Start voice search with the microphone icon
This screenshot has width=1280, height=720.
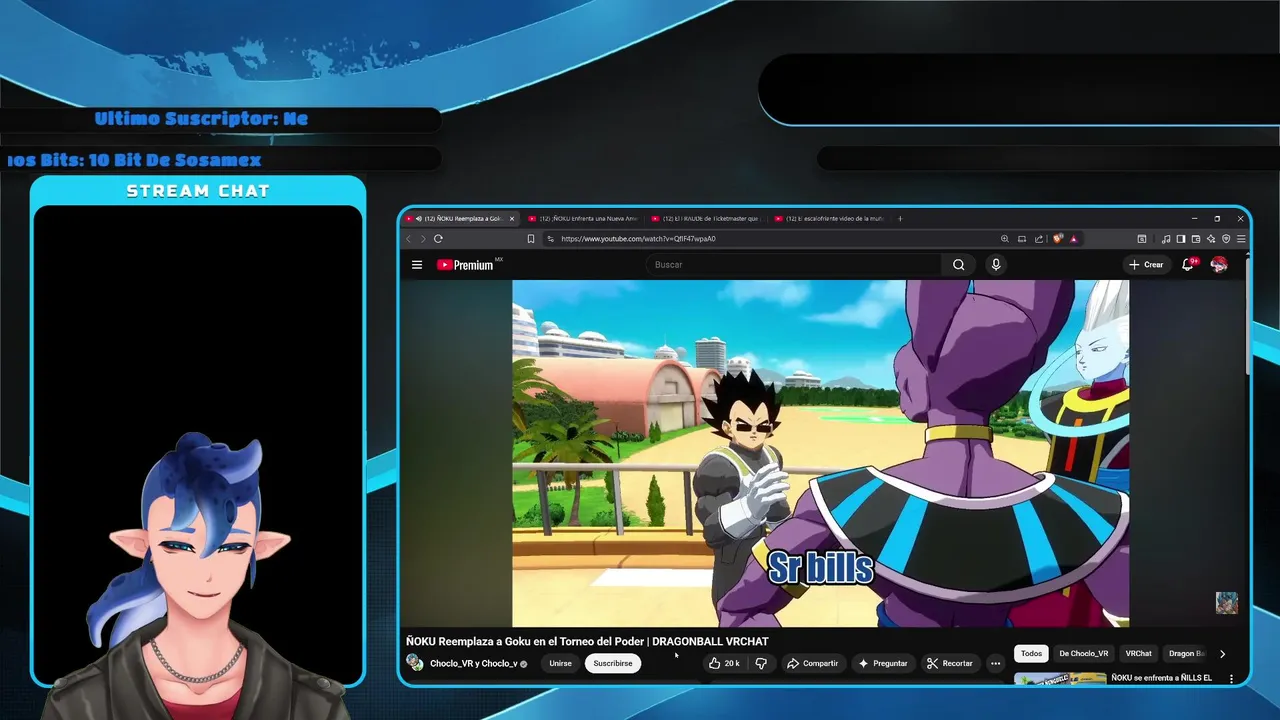coord(995,265)
